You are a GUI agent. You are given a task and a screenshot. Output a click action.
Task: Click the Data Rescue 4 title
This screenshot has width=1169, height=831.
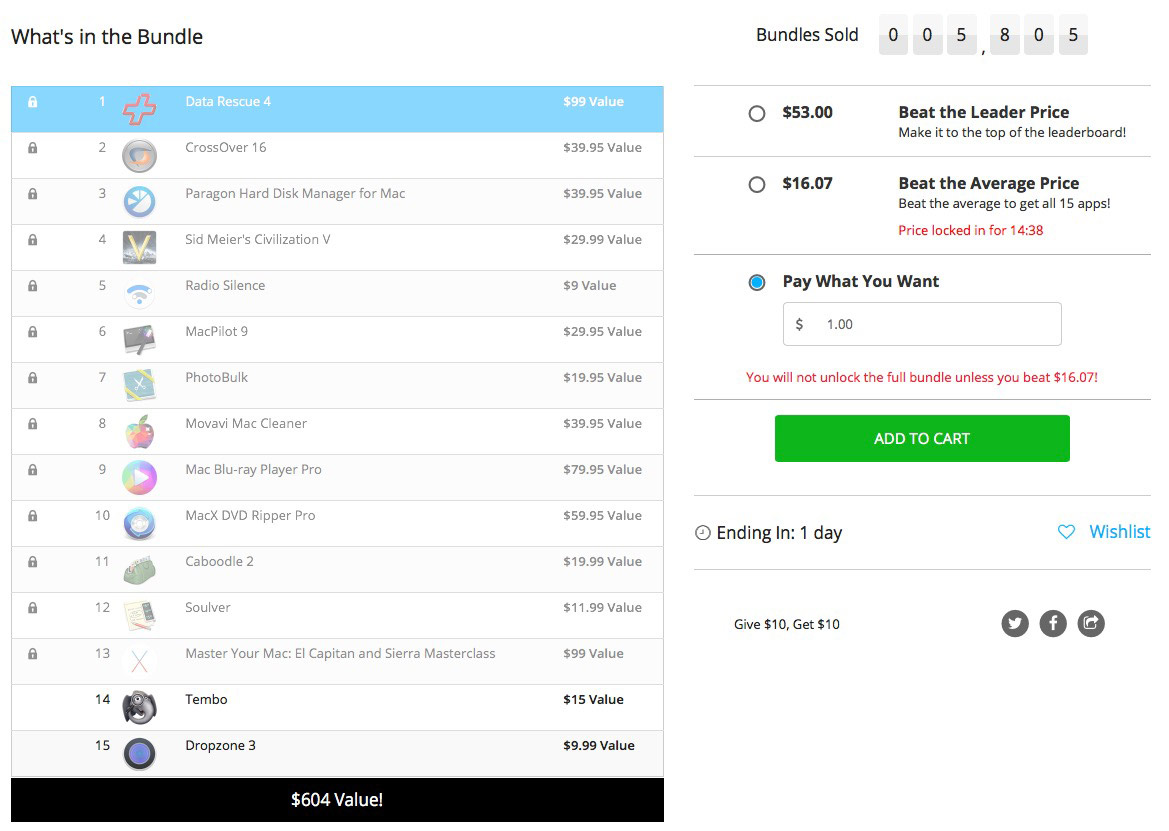(228, 101)
